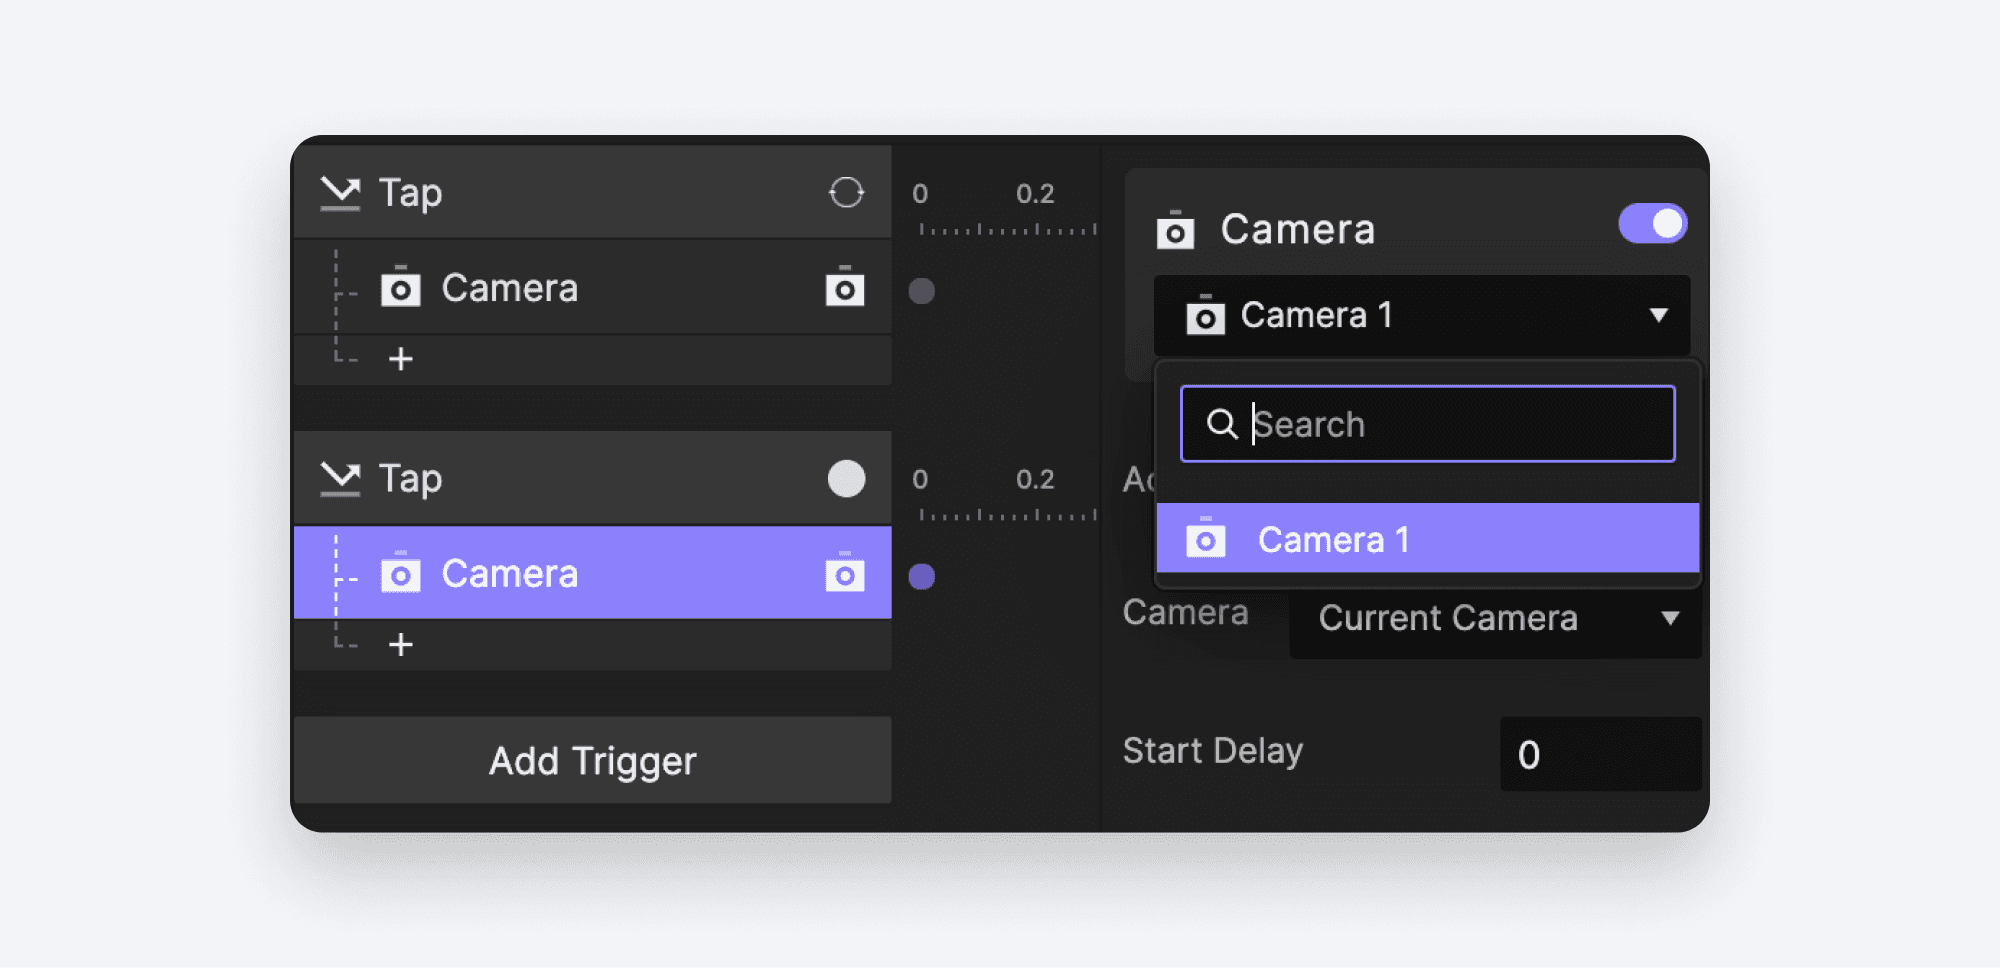The image size is (2000, 968).
Task: Open the Current Camera dropdown
Action: pos(1672,619)
